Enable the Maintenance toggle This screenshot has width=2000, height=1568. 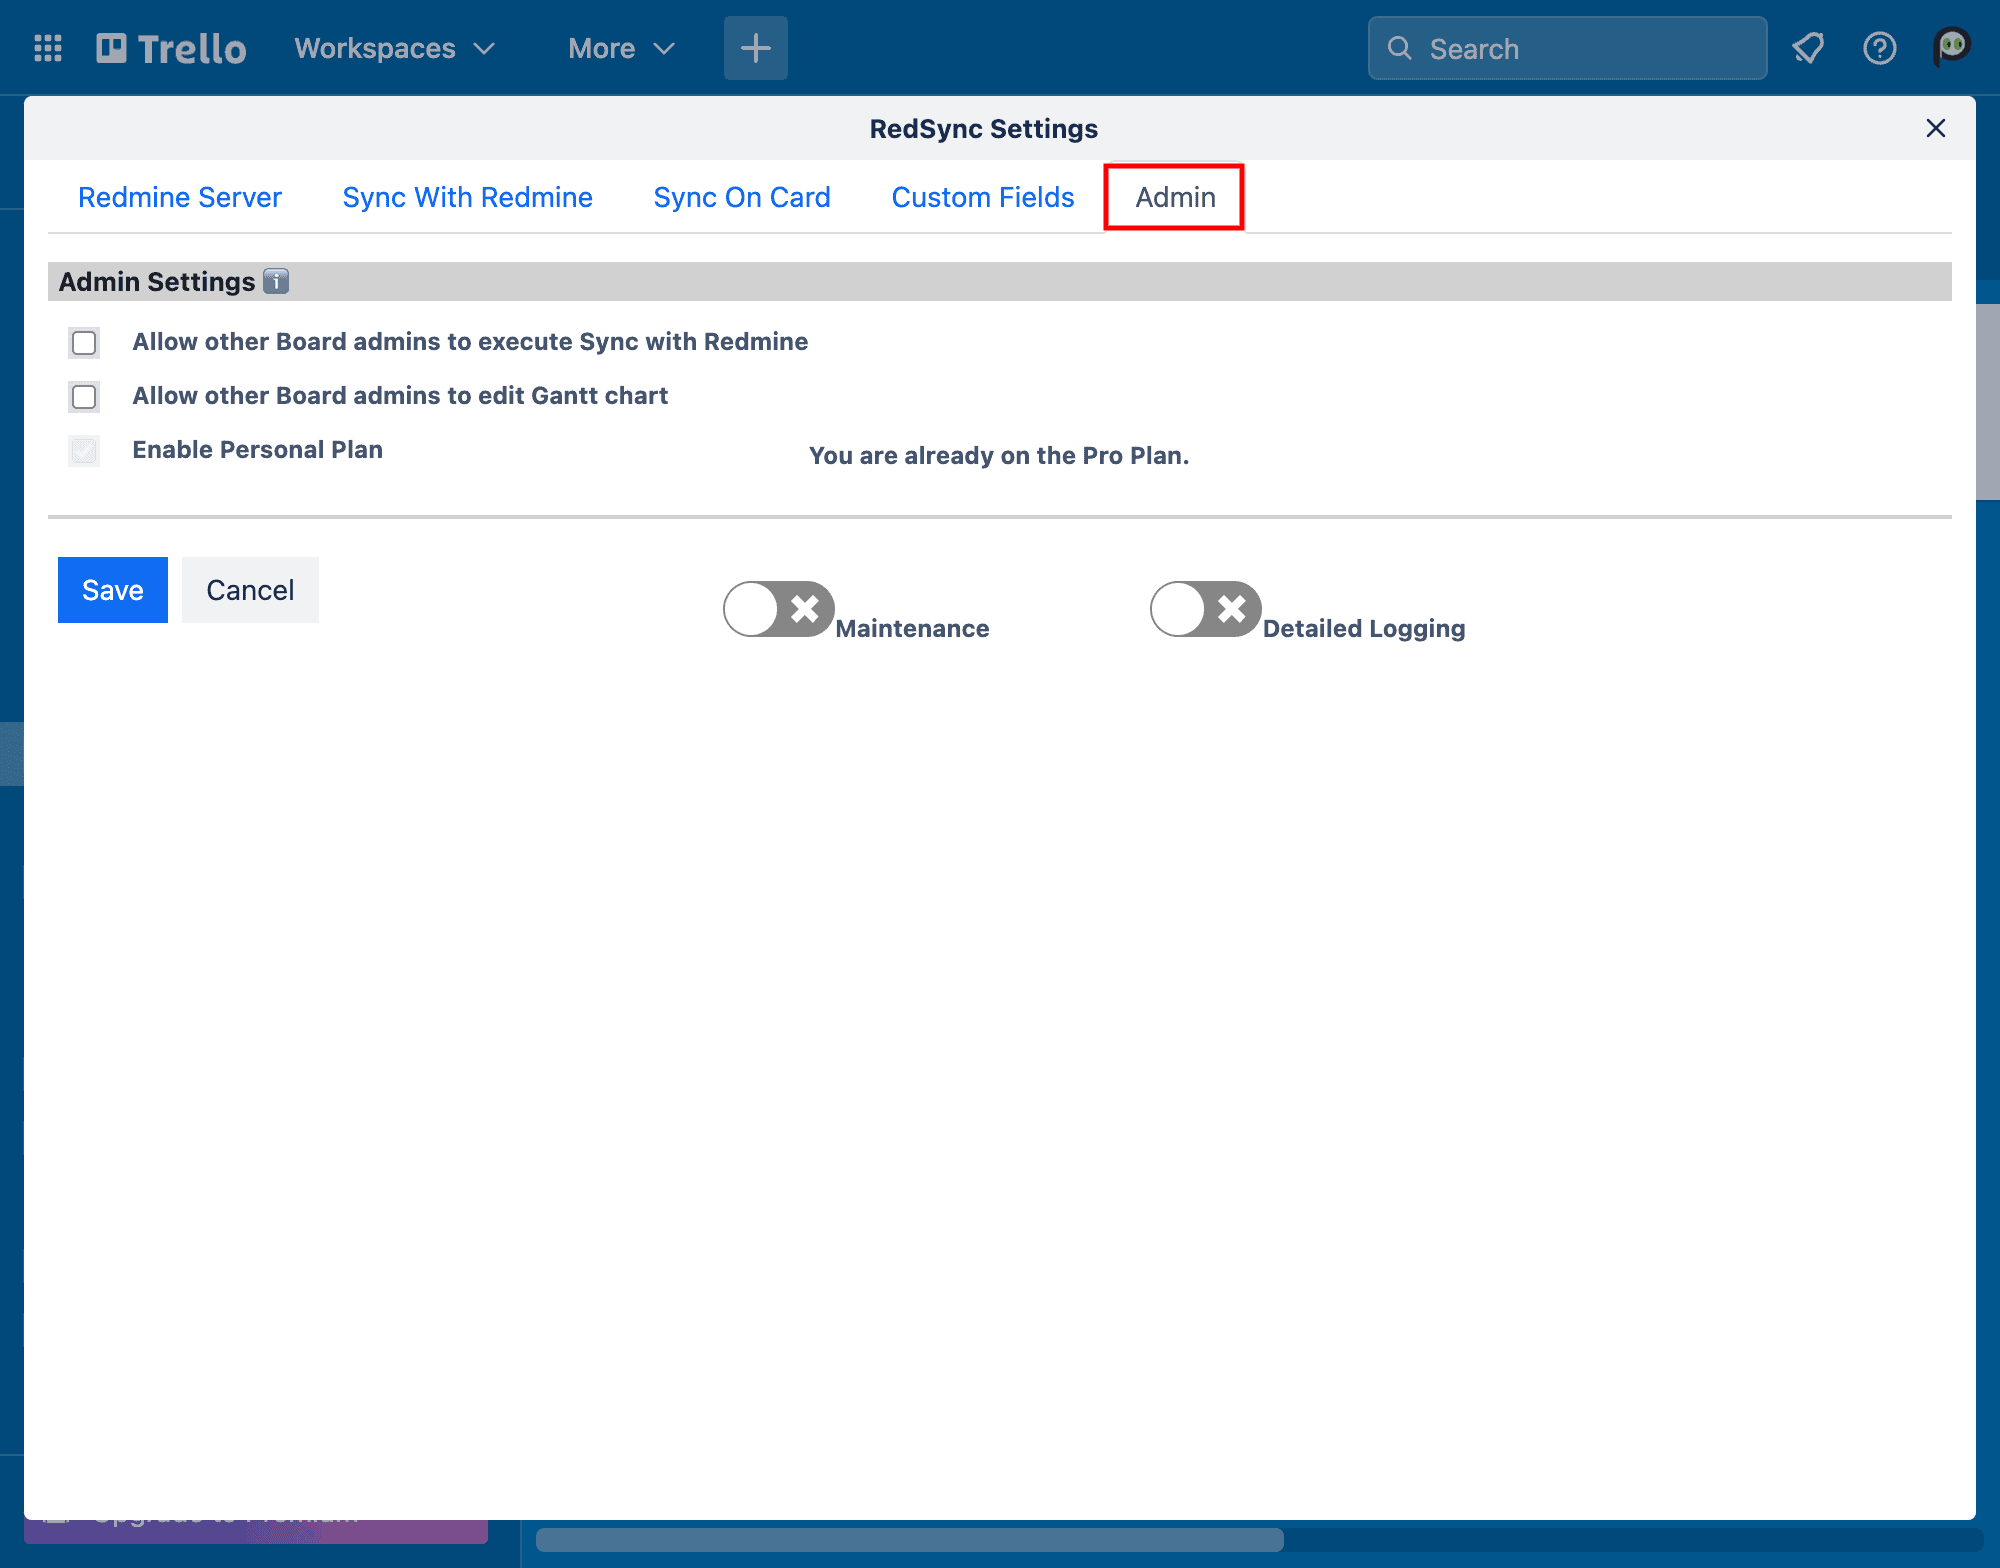pyautogui.click(x=778, y=609)
